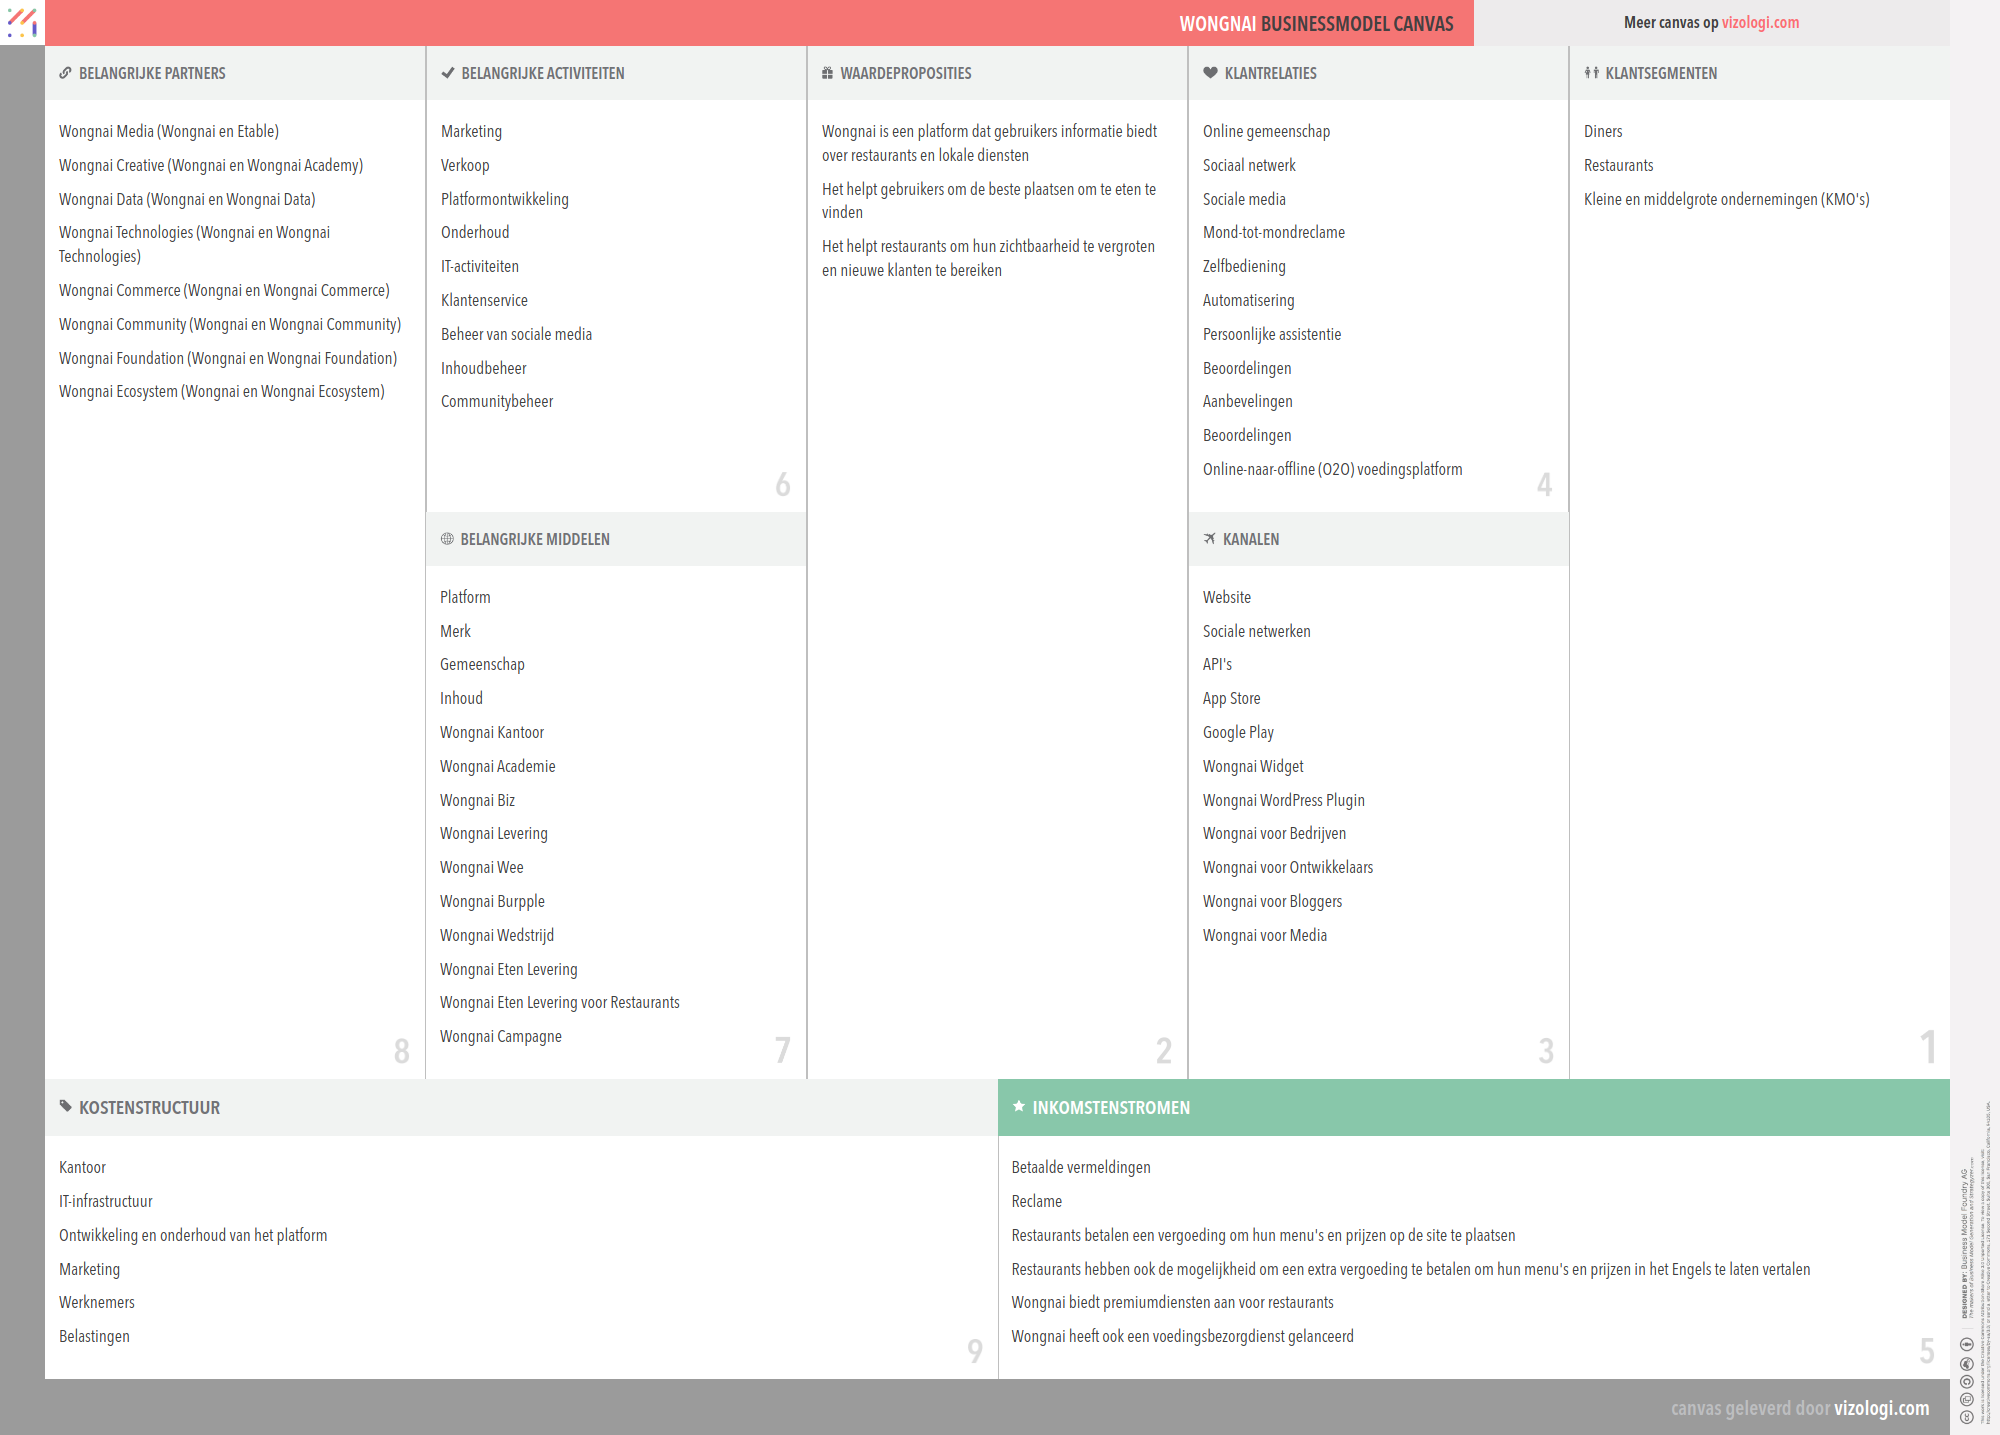Click the link icon beside Belangrijke Partners
The height and width of the screenshot is (1435, 2000).
coord(65,73)
